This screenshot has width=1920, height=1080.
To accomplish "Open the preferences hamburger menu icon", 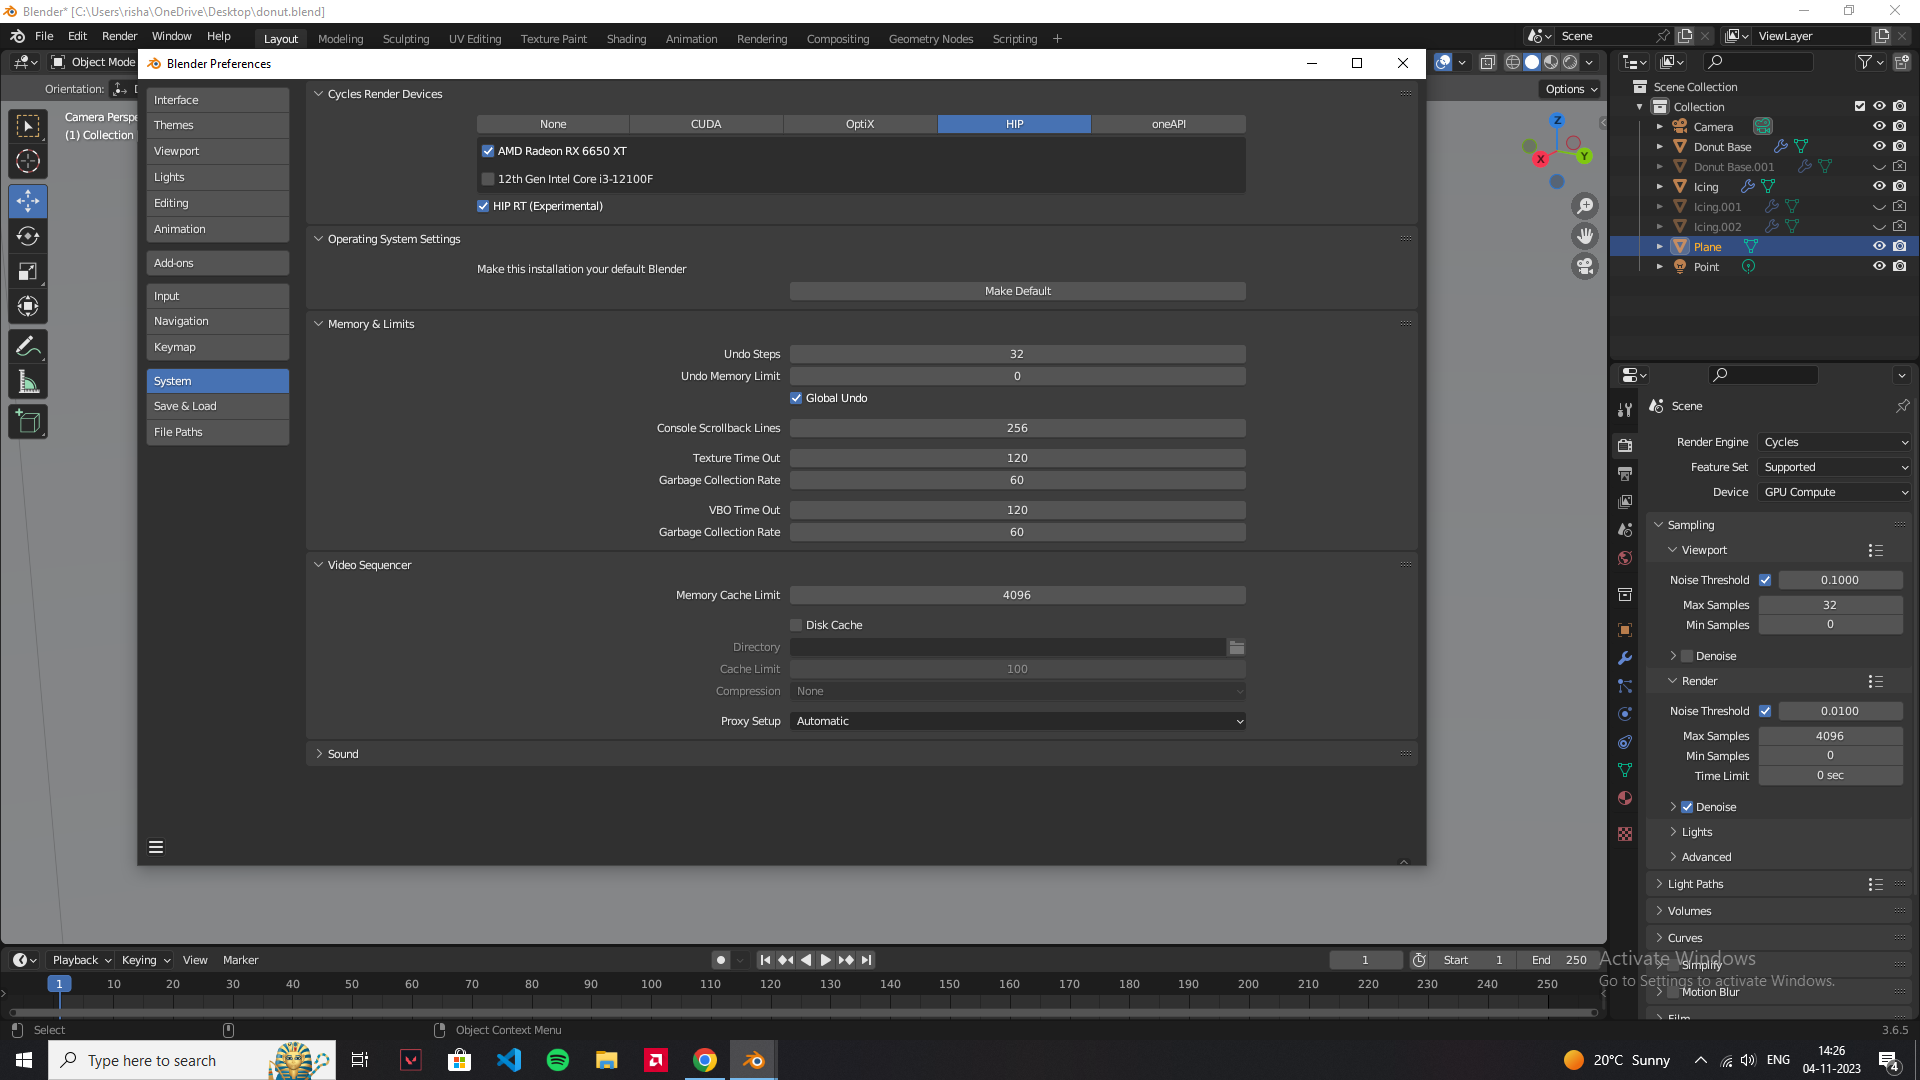I will coord(156,847).
